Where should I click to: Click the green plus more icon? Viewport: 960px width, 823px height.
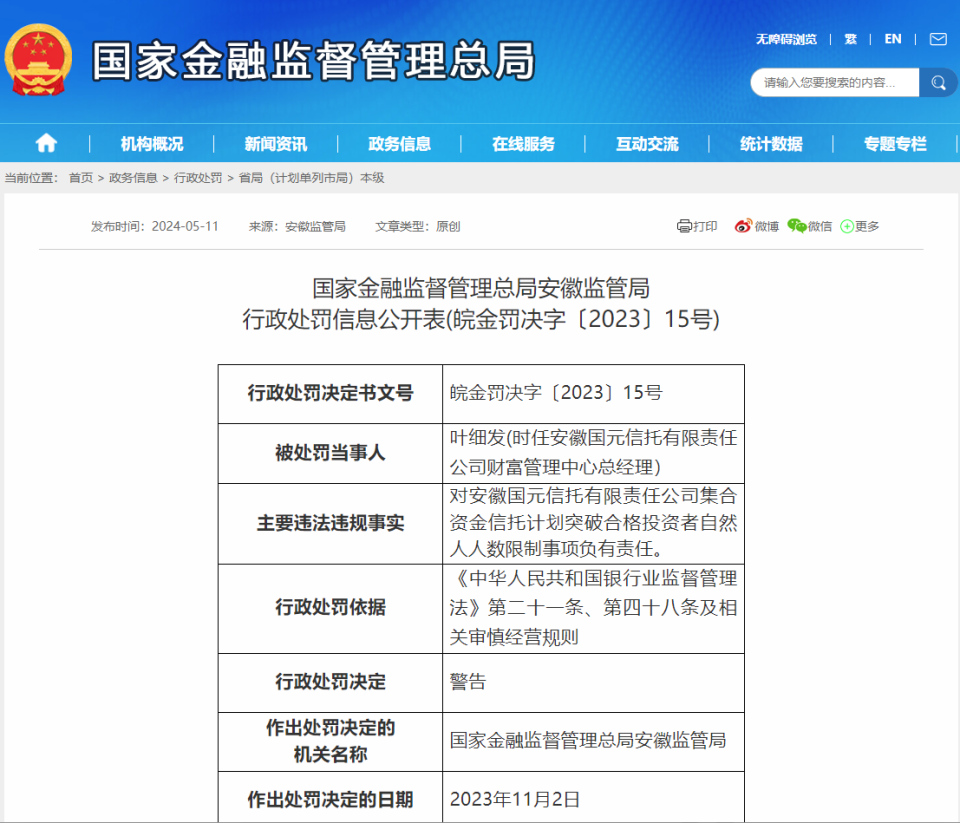847,227
